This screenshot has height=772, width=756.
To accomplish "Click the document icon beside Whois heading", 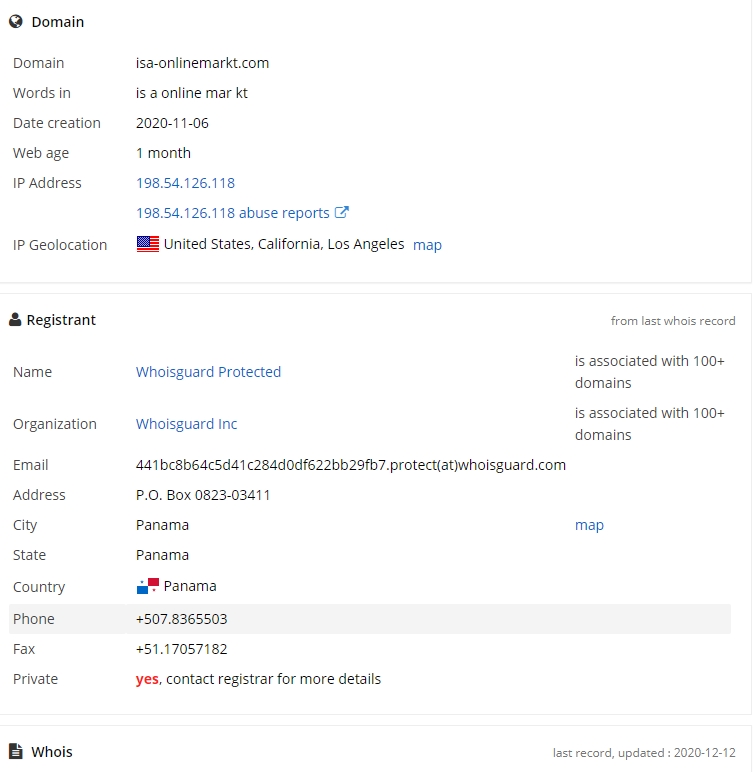I will [16, 751].
